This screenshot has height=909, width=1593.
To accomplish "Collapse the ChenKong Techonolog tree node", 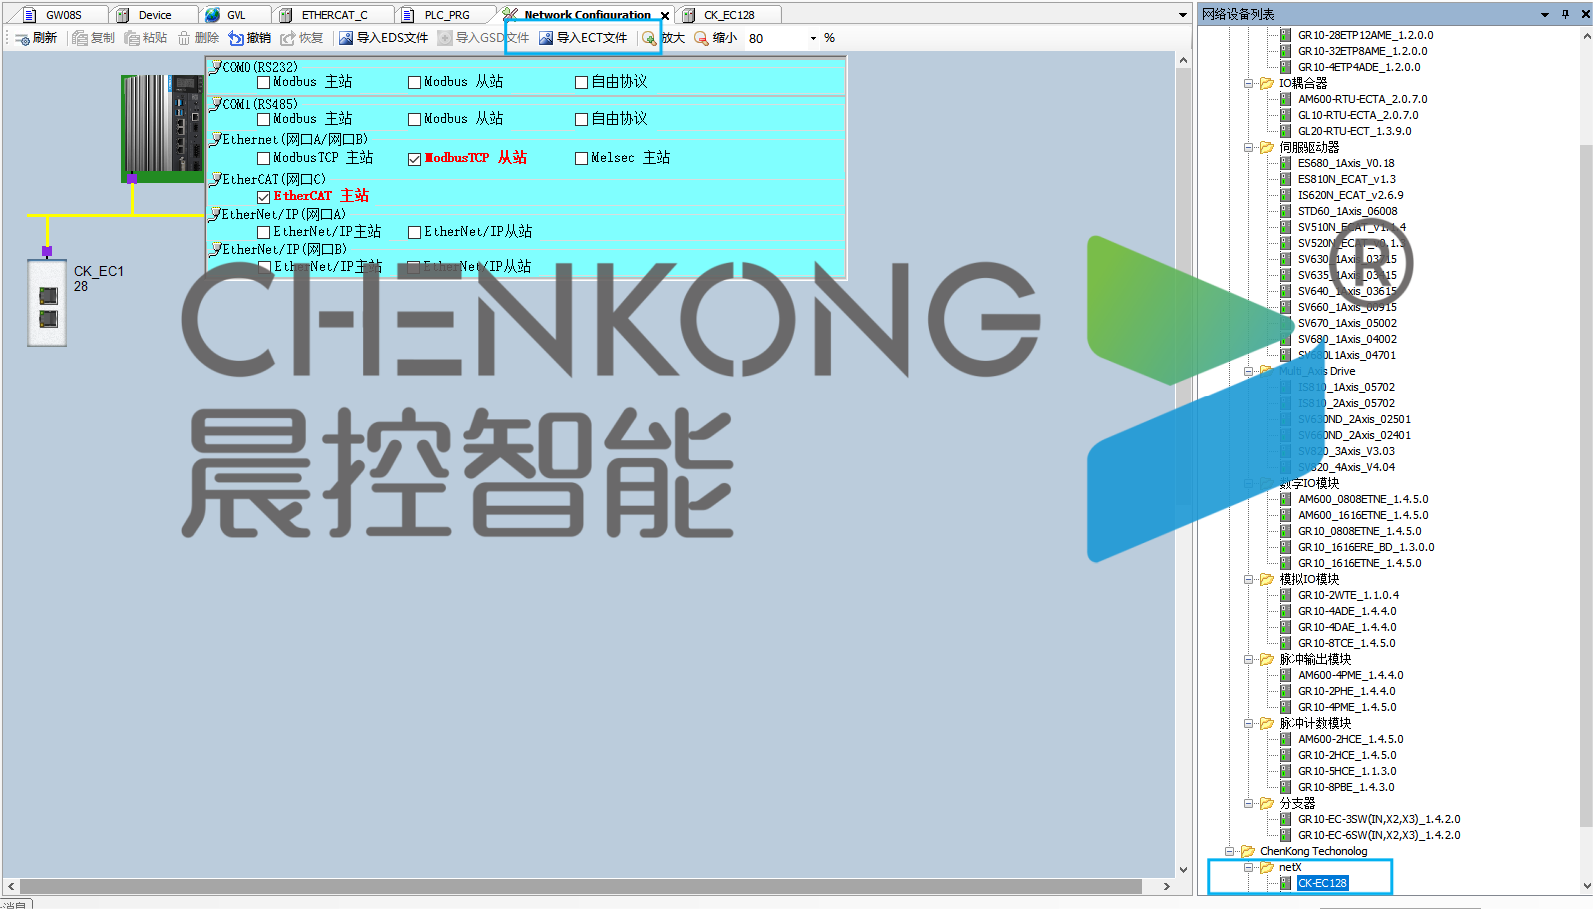I will coord(1229,851).
